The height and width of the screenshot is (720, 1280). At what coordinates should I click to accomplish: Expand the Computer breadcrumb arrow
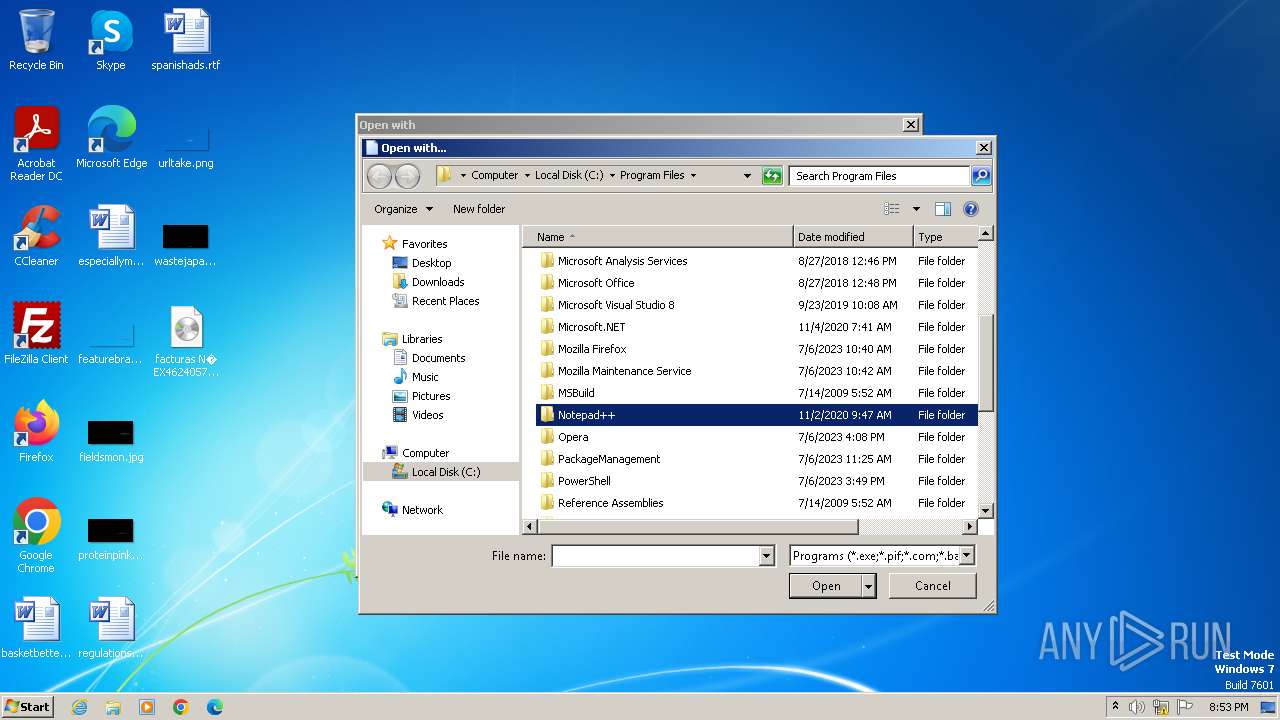[527, 175]
